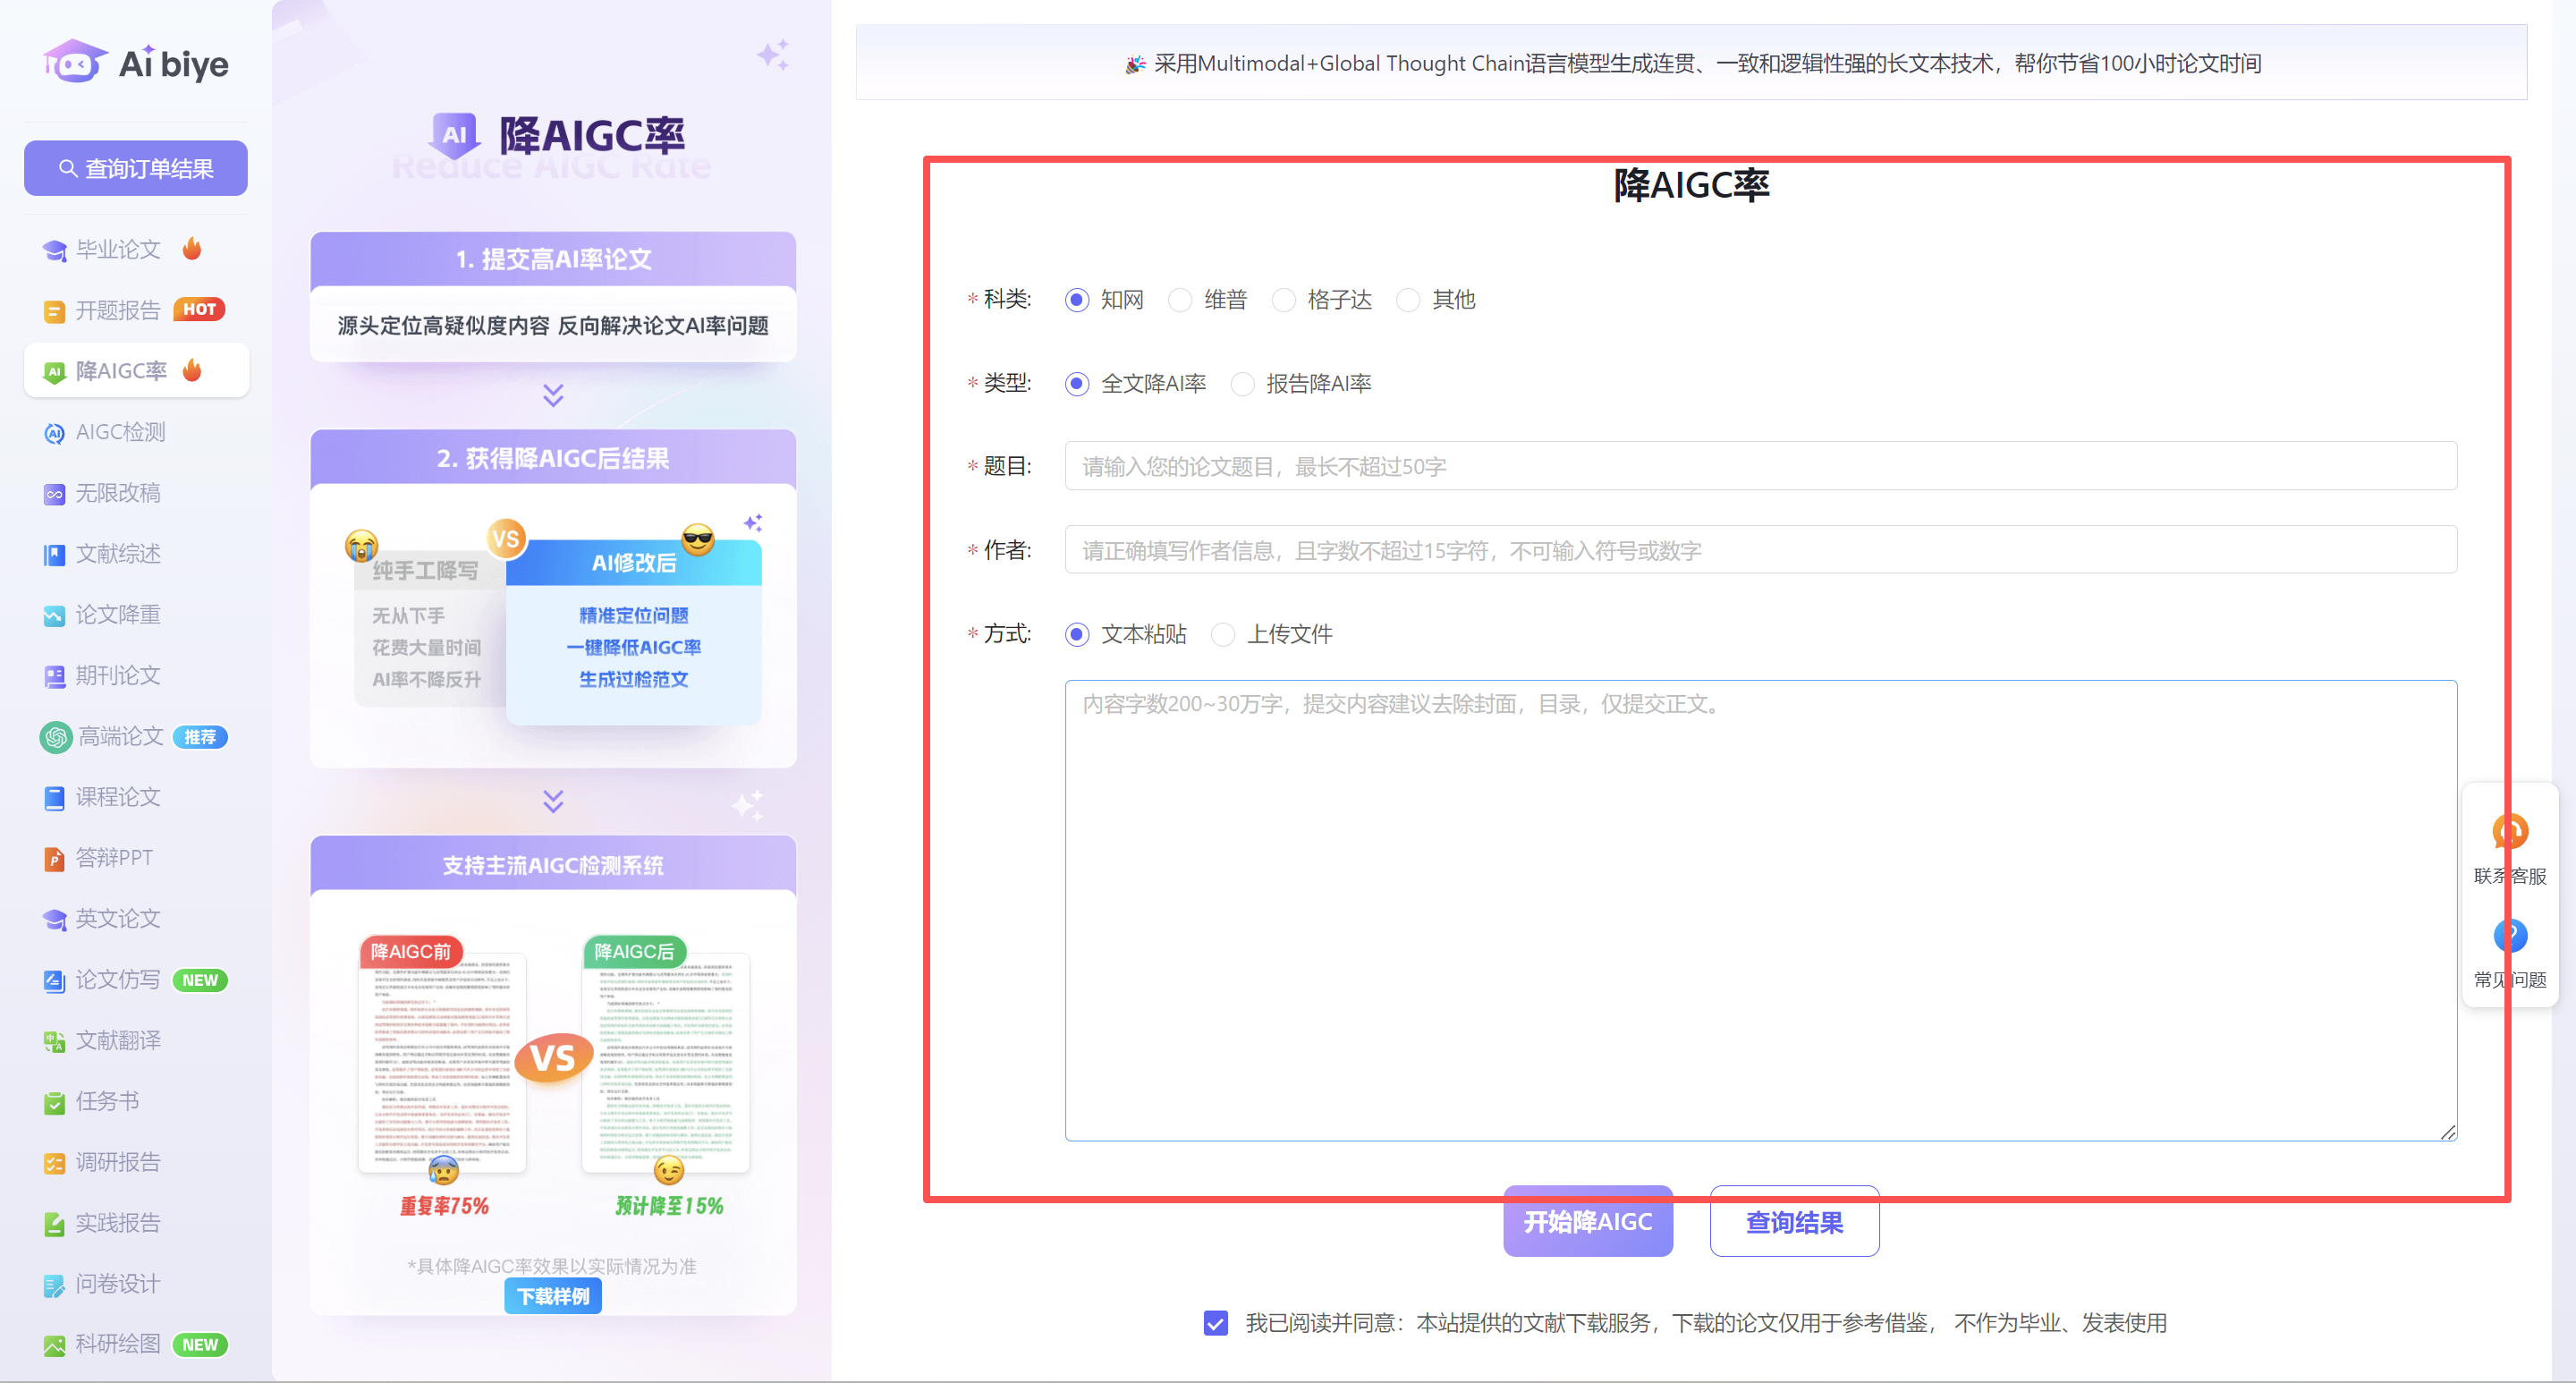Click the Ai biye logo icon

75,63
